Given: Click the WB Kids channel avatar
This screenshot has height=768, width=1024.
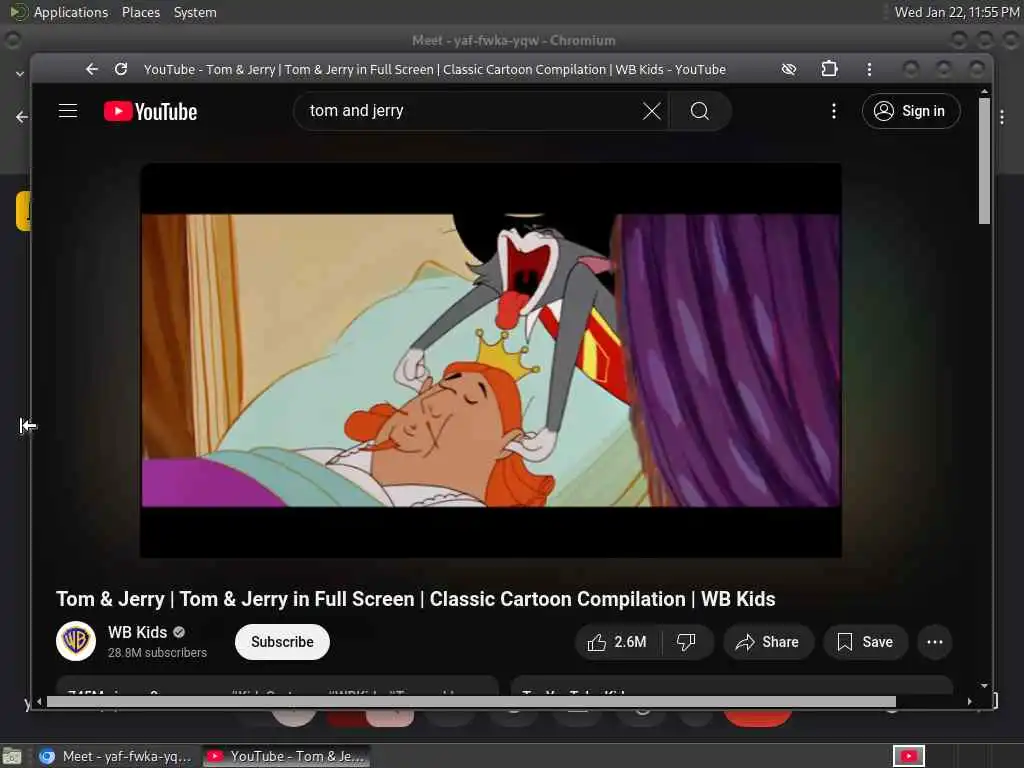Looking at the screenshot, I should (x=76, y=641).
